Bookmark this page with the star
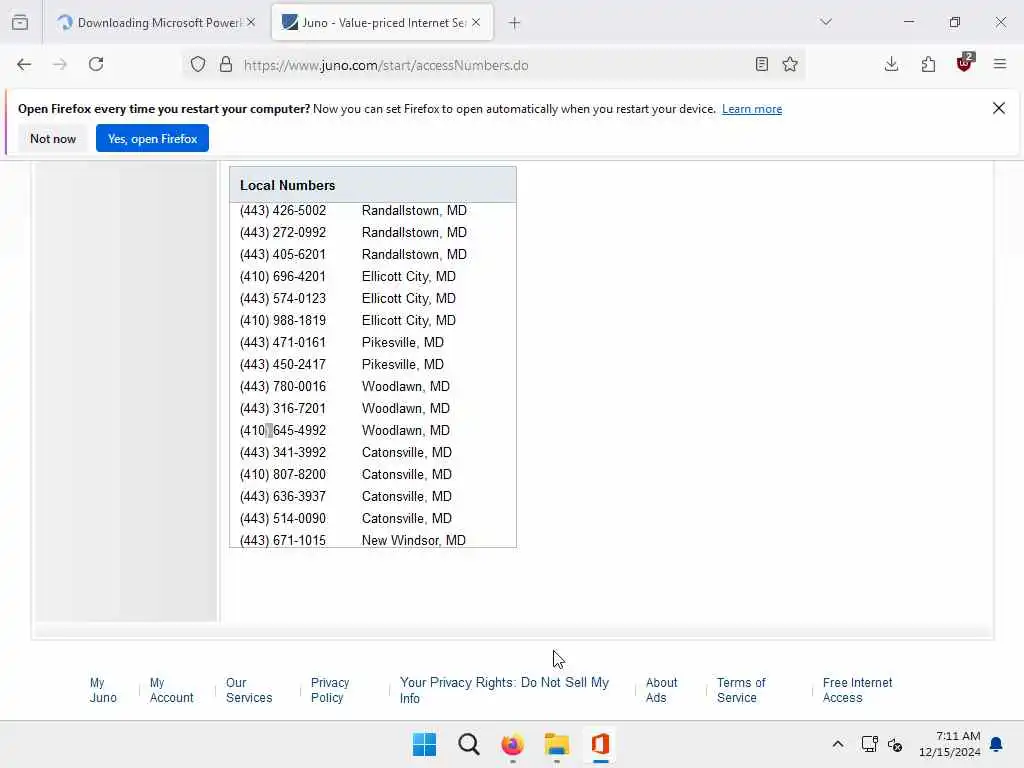 [790, 65]
